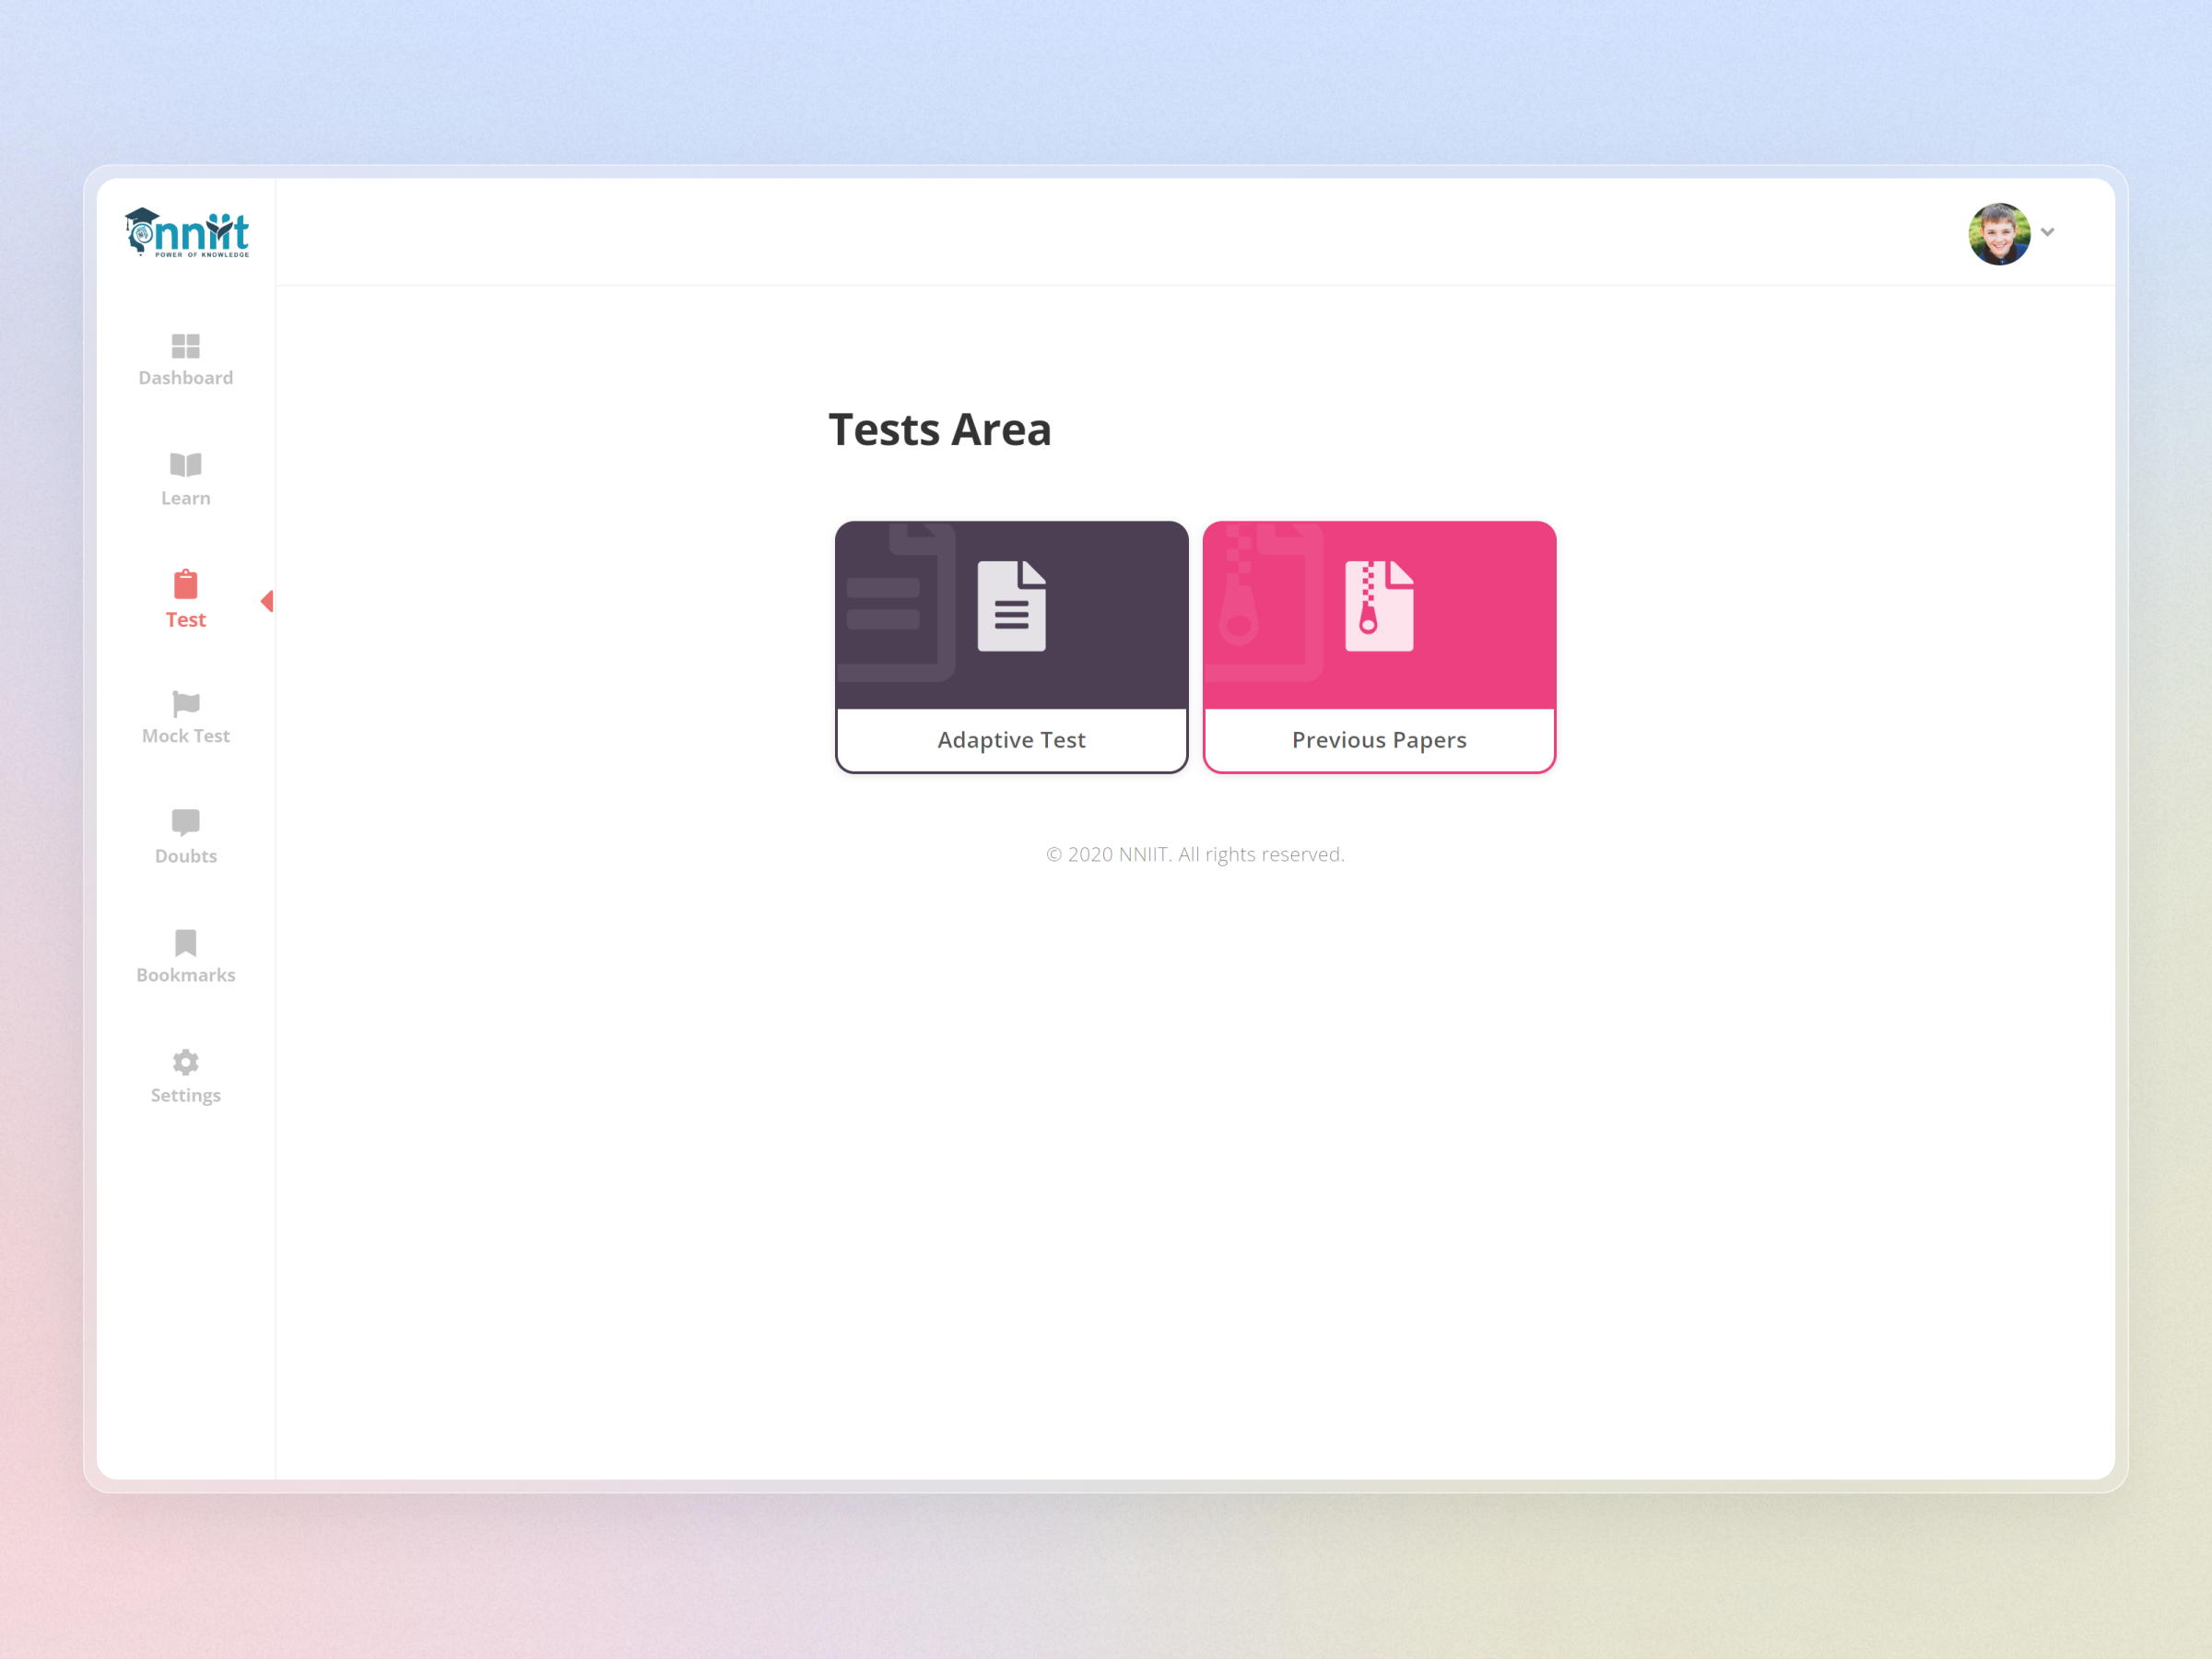Viewport: 2212px width, 1659px height.
Task: Open Mock Test via the flag icon
Action: click(185, 703)
